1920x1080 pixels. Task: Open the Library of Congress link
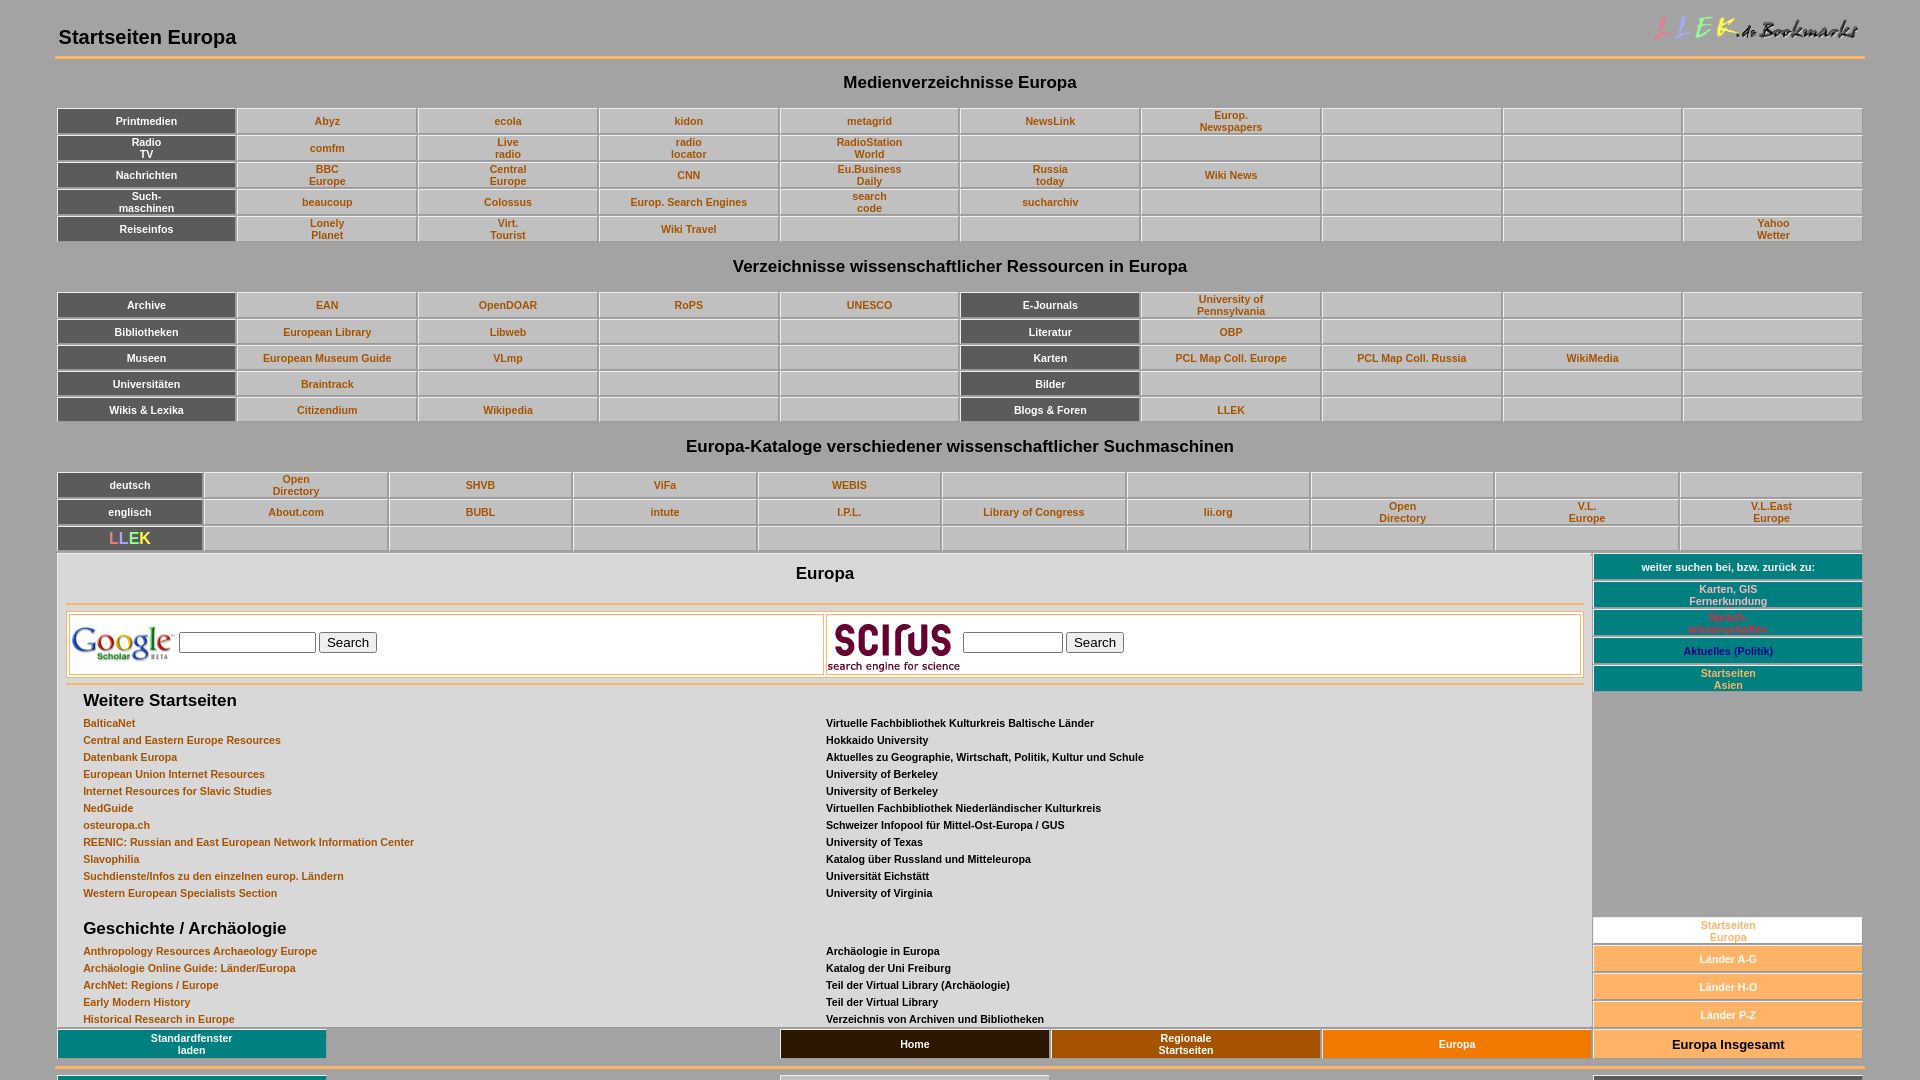tap(1033, 512)
